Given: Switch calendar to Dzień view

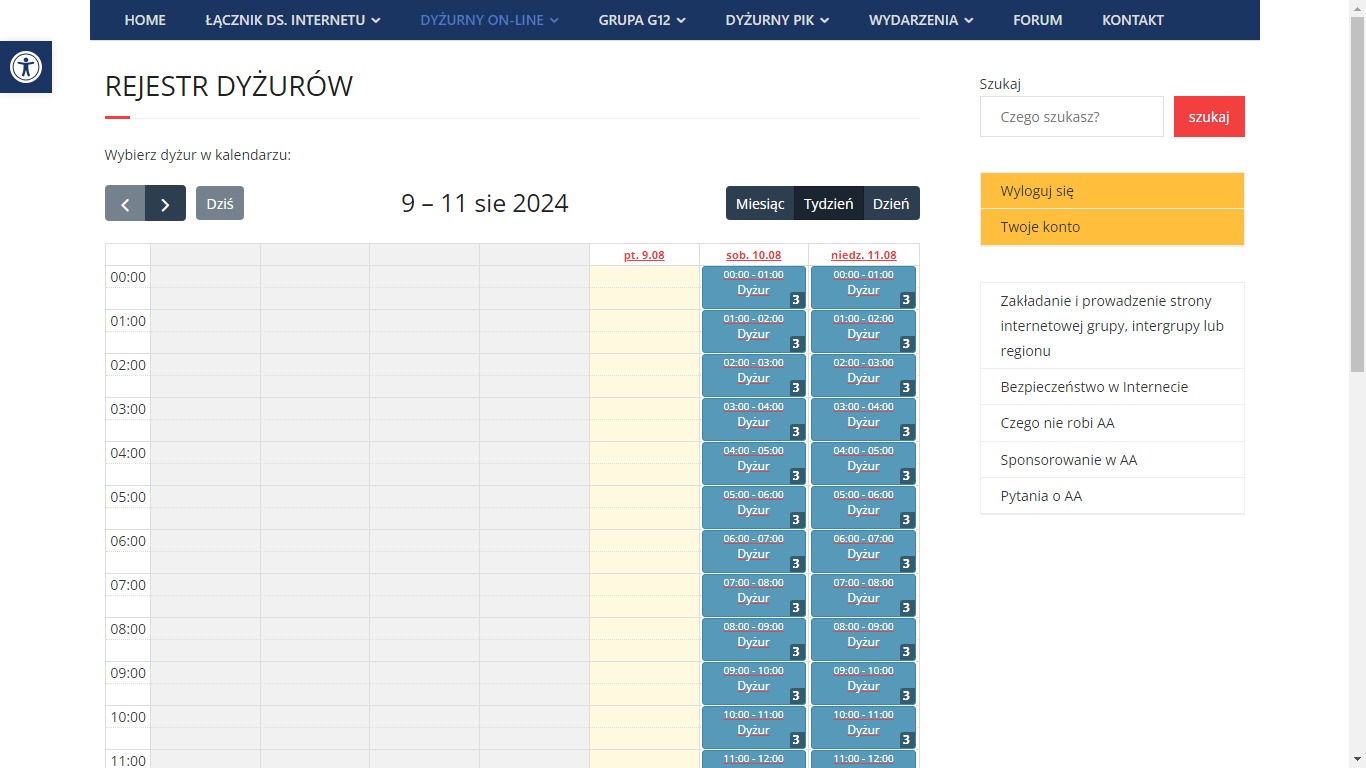Looking at the screenshot, I should [890, 204].
